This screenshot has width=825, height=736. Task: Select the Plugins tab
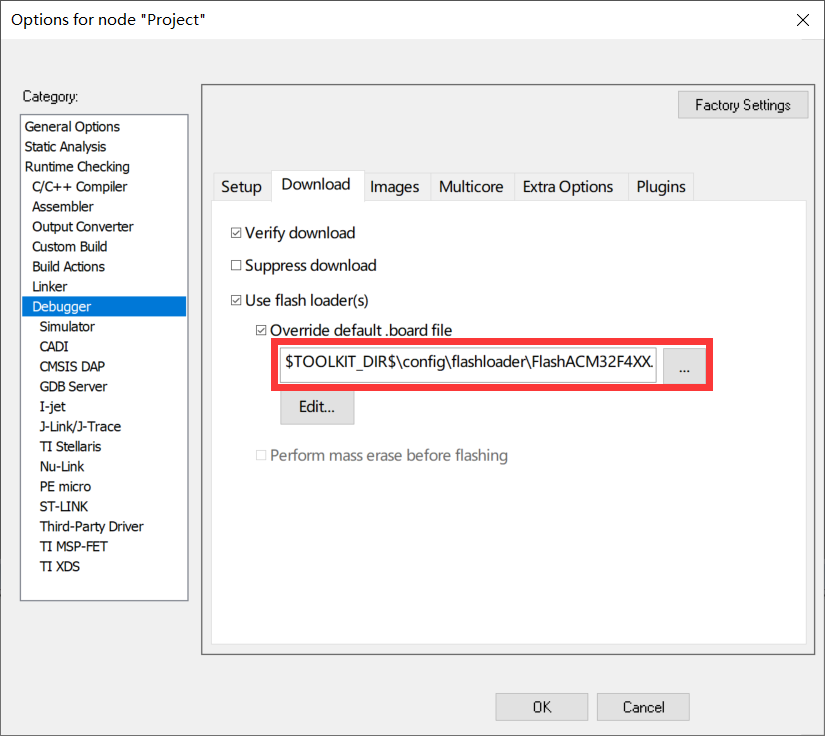click(x=660, y=187)
